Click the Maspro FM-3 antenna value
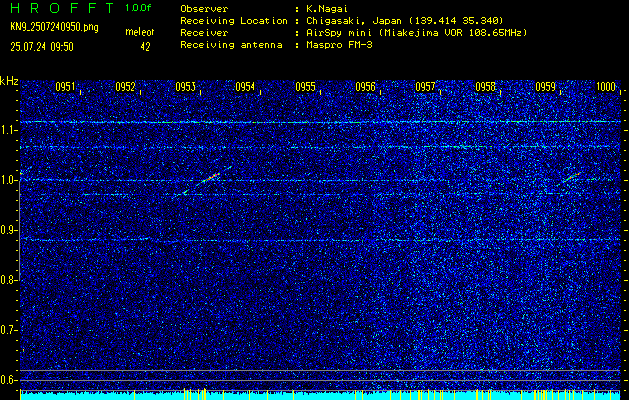629x400 pixels. 339,45
